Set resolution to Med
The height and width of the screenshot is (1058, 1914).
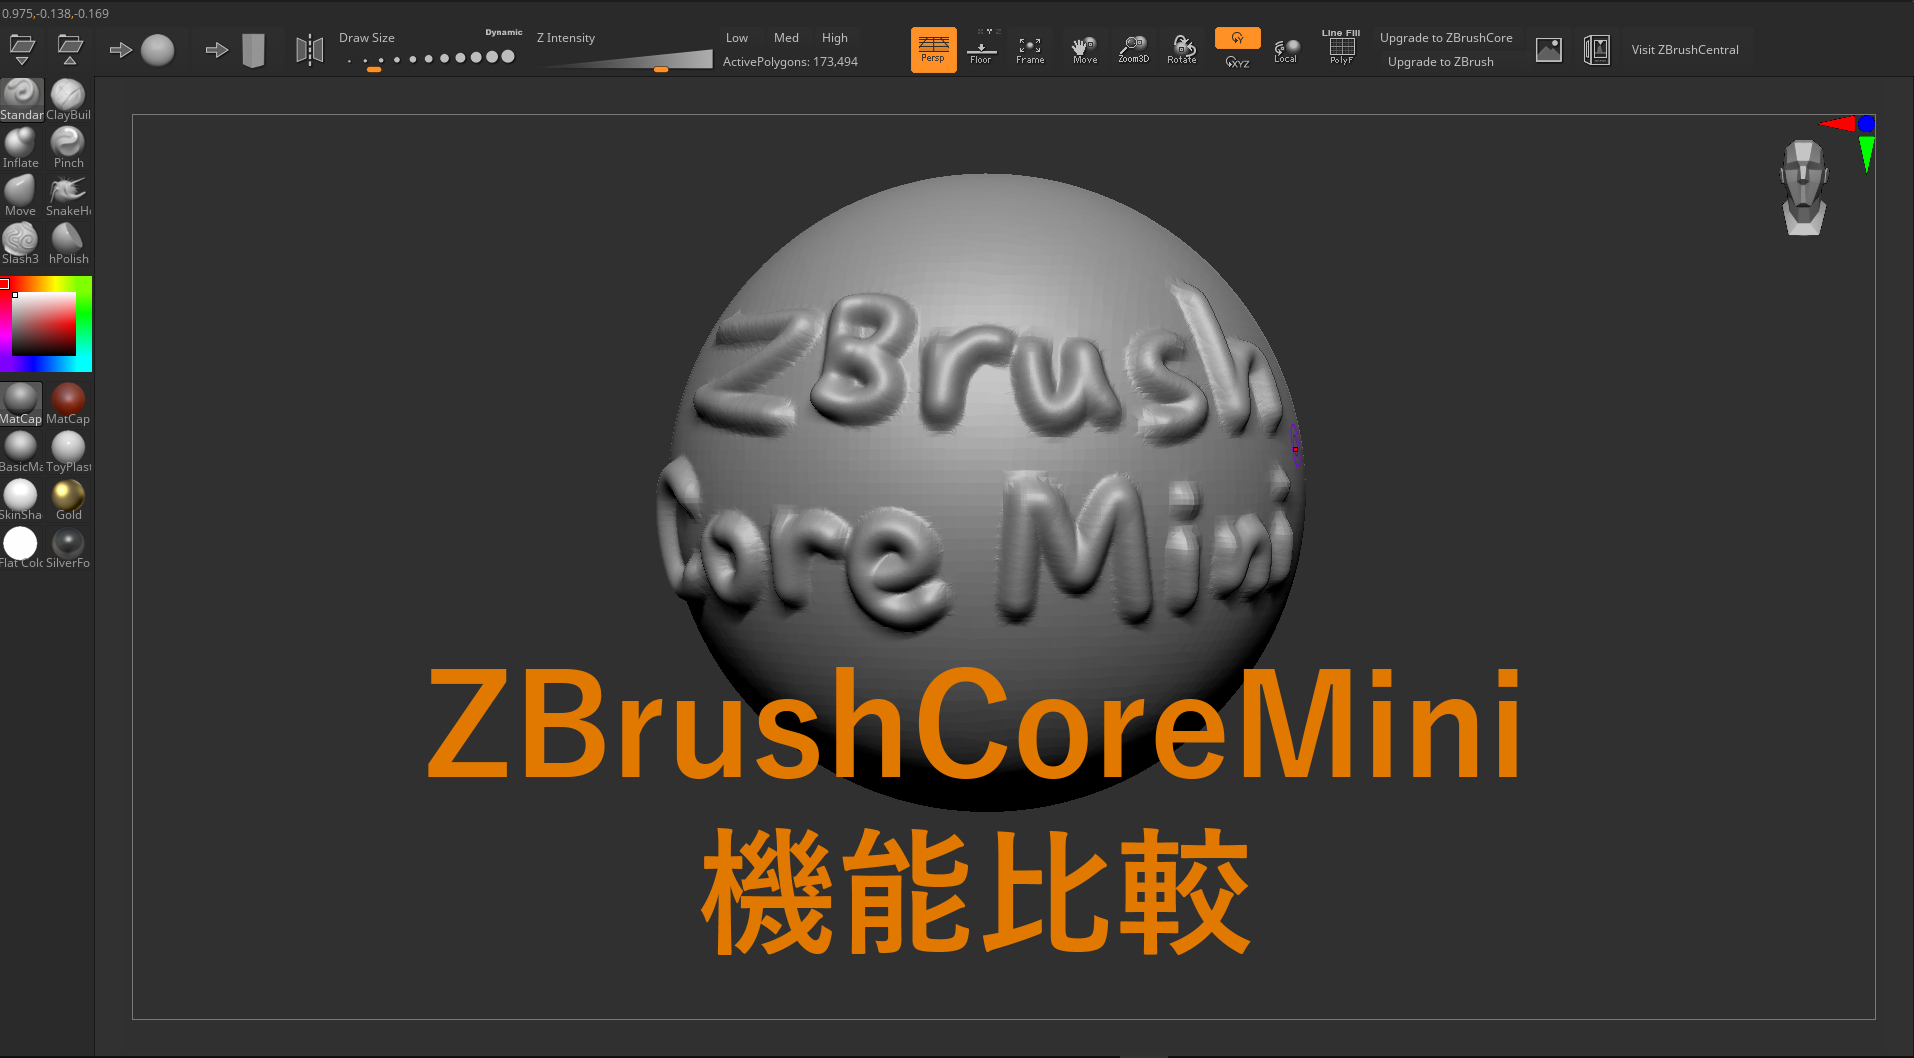coord(786,38)
